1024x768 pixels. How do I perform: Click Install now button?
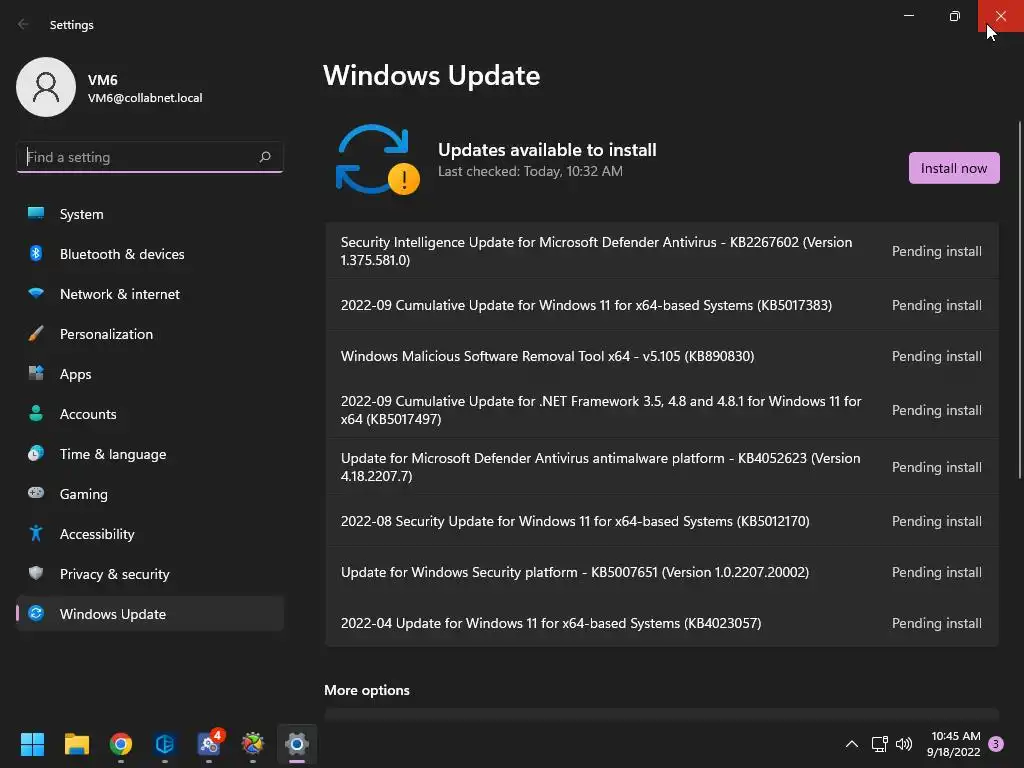pos(953,168)
